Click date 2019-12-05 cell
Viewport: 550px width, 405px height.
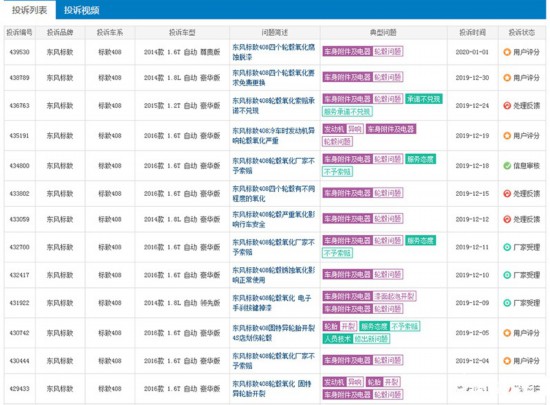click(472, 333)
